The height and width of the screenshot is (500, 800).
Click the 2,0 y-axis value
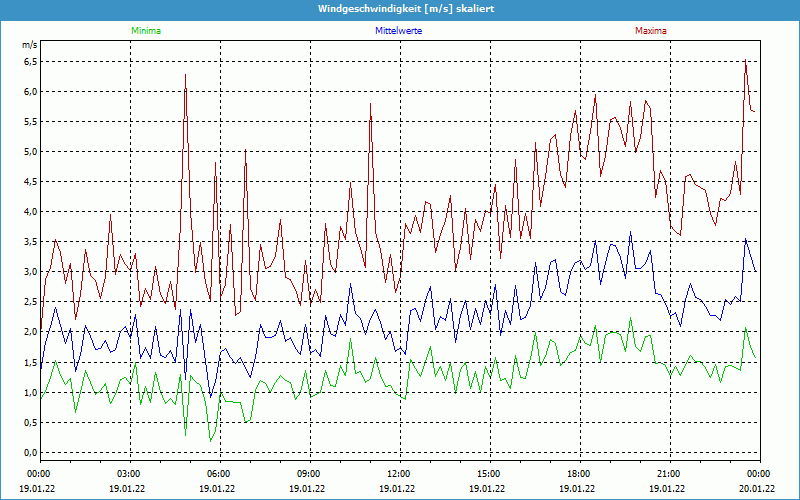coord(30,332)
